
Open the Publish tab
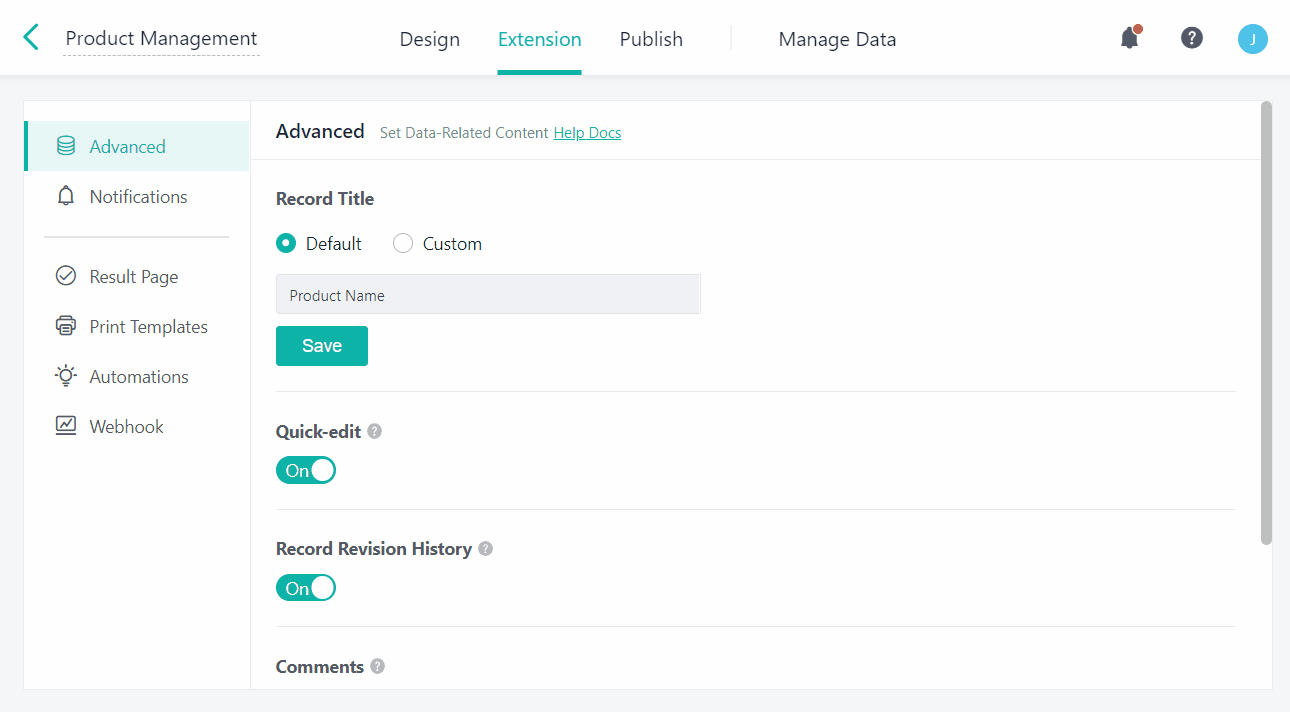pos(651,39)
